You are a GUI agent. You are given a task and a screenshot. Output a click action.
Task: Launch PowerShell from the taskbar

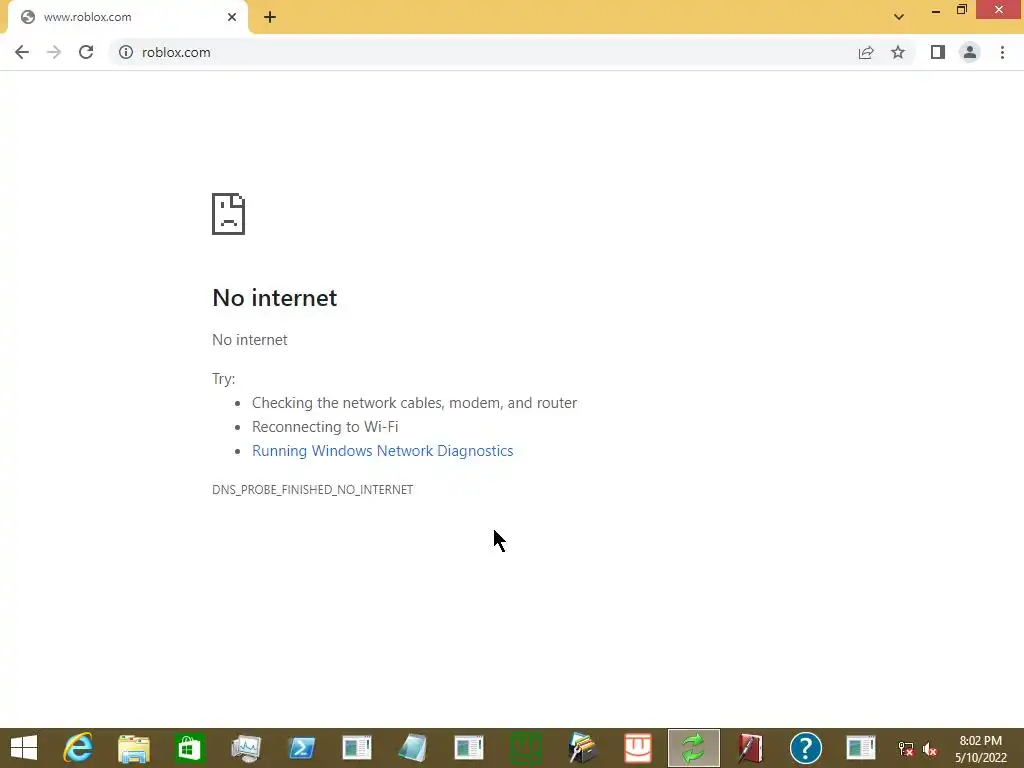[x=302, y=748]
